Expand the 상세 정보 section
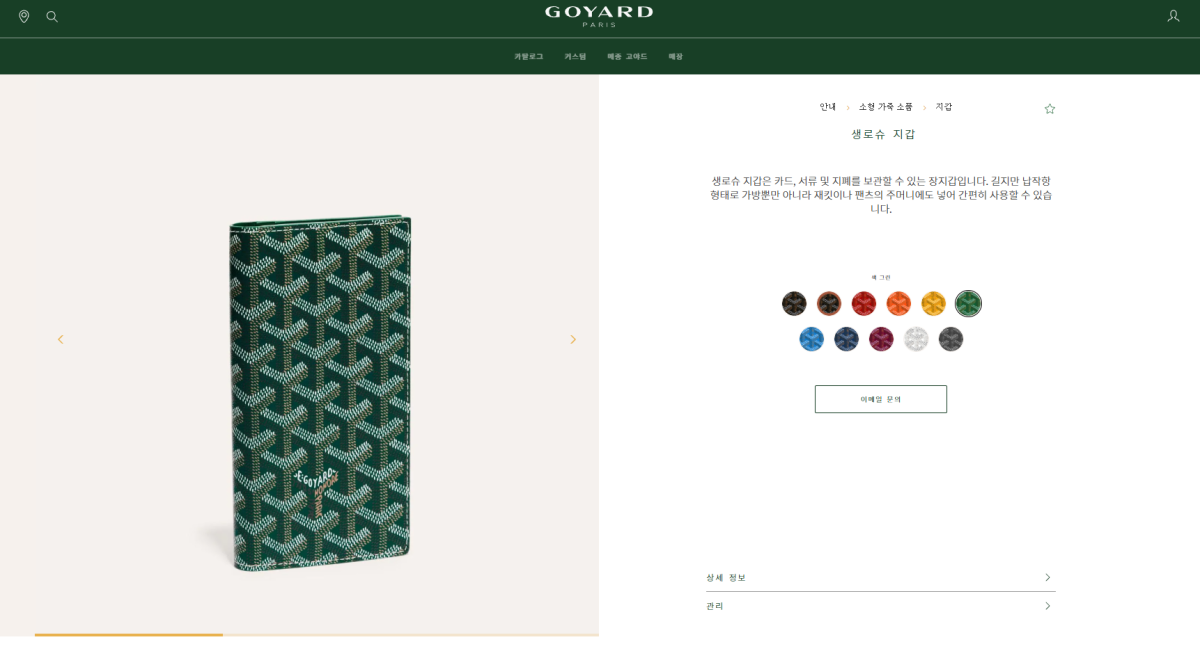The width and height of the screenshot is (1200, 658). click(880, 577)
